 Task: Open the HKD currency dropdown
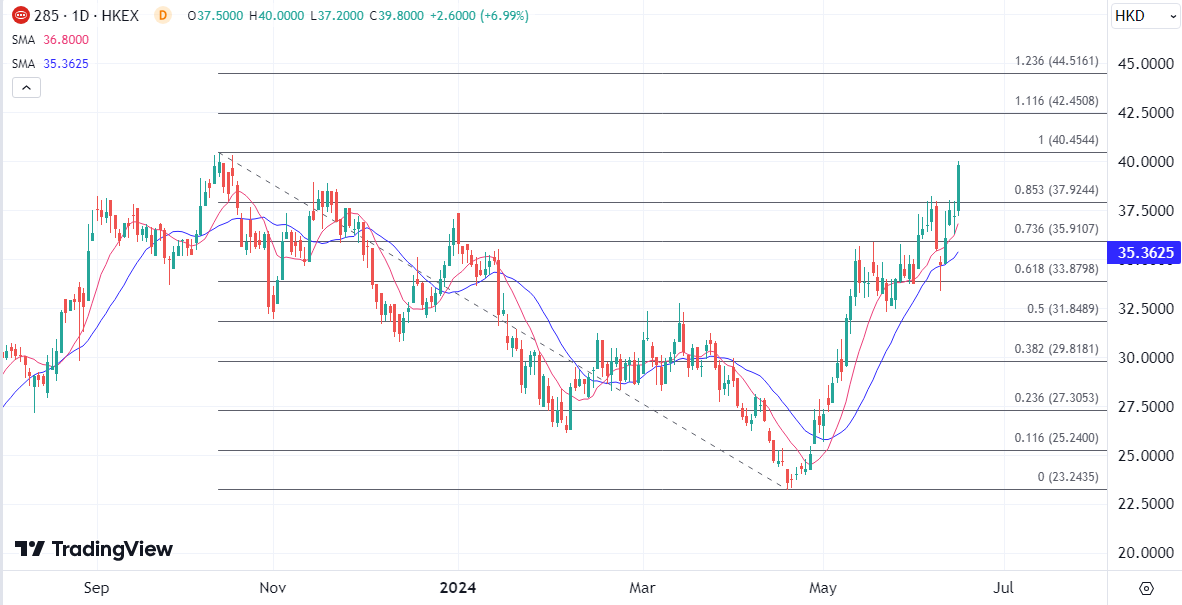pos(1144,16)
